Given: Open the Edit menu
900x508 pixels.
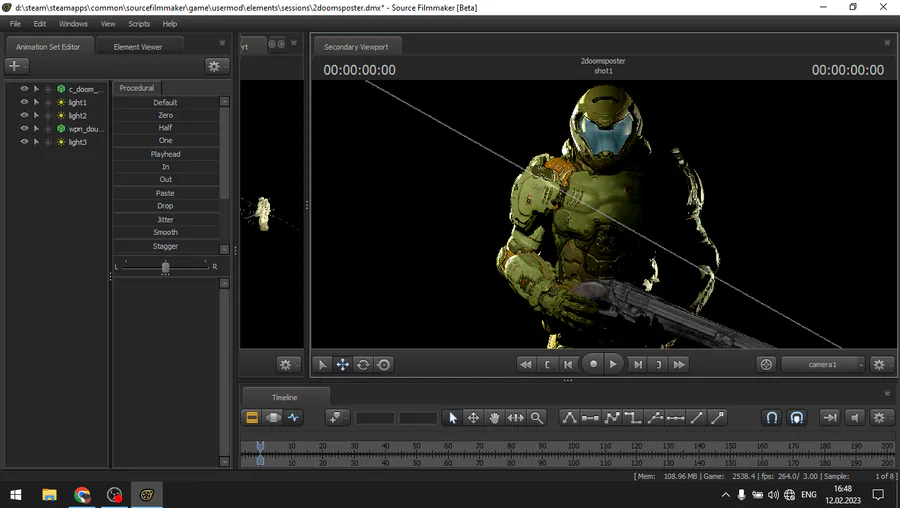Looking at the screenshot, I should [40, 24].
